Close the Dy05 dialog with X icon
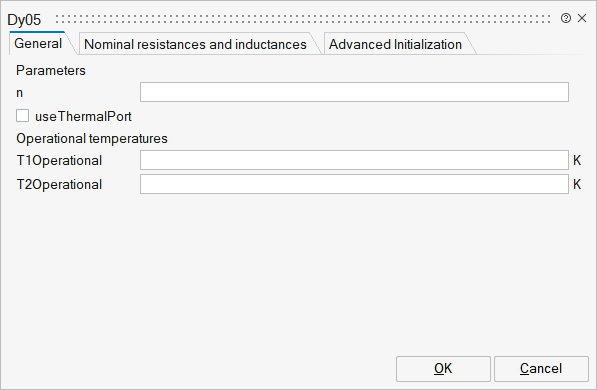This screenshot has width=597, height=390. click(x=582, y=18)
